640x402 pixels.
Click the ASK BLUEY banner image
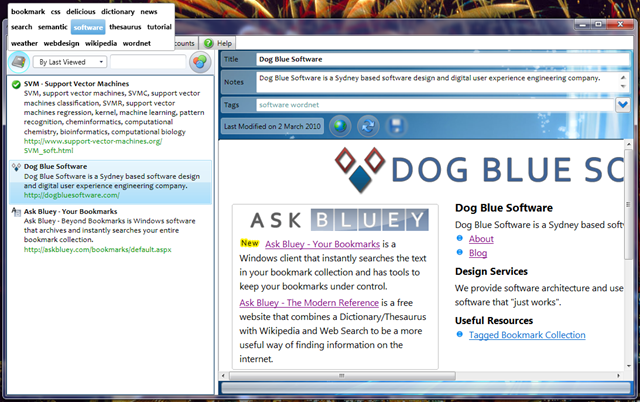[x=339, y=220]
